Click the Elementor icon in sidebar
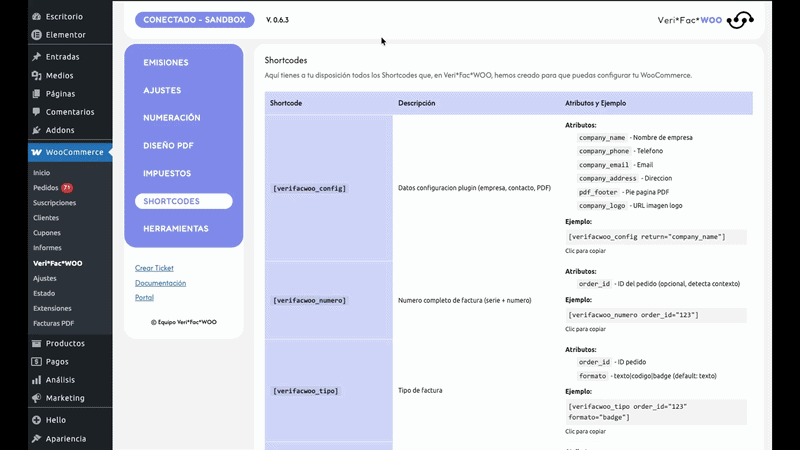This screenshot has height=450, width=800. pyautogui.click(x=36, y=35)
